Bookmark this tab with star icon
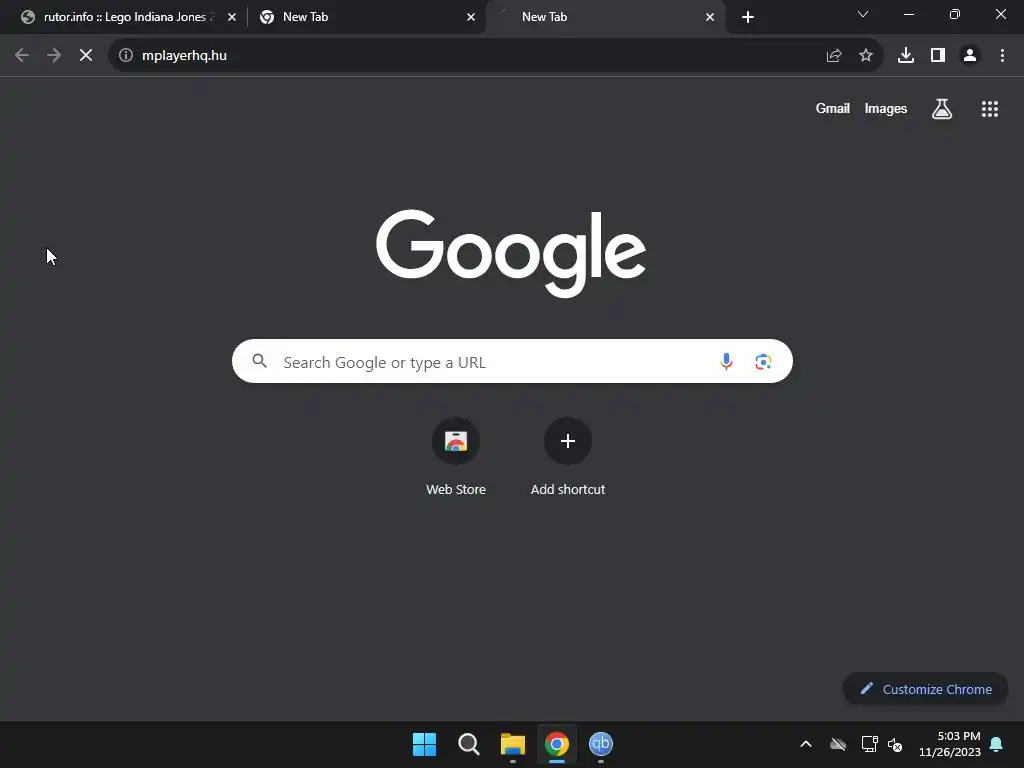 point(866,56)
